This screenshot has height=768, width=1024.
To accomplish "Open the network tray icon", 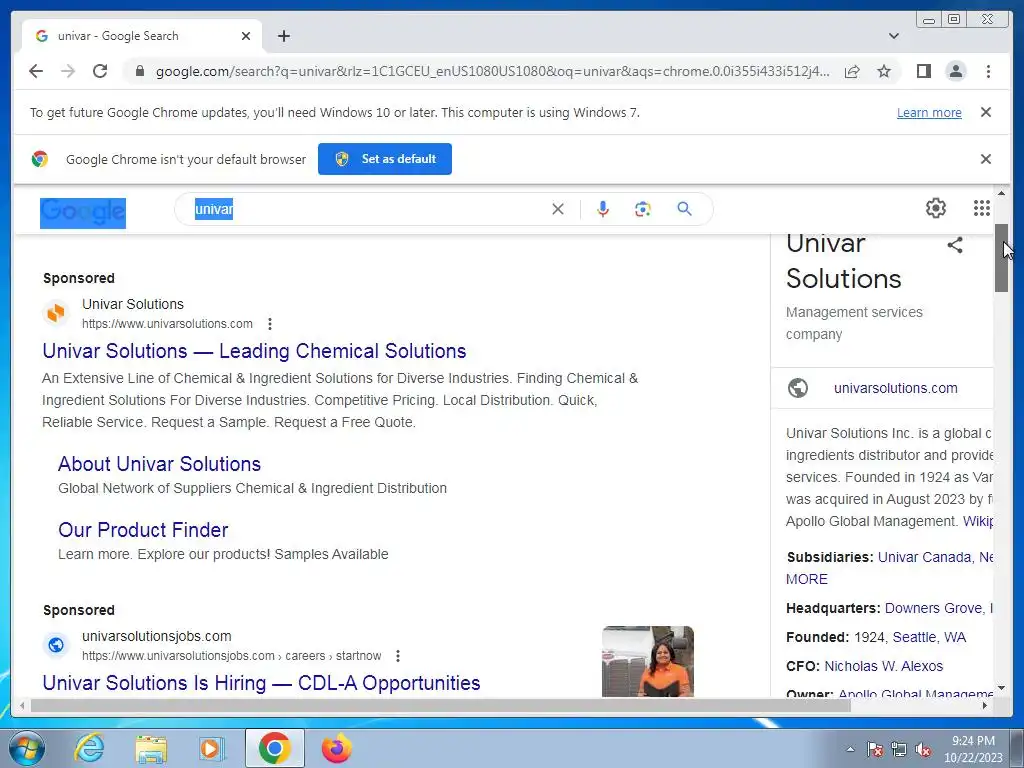I will click(899, 750).
